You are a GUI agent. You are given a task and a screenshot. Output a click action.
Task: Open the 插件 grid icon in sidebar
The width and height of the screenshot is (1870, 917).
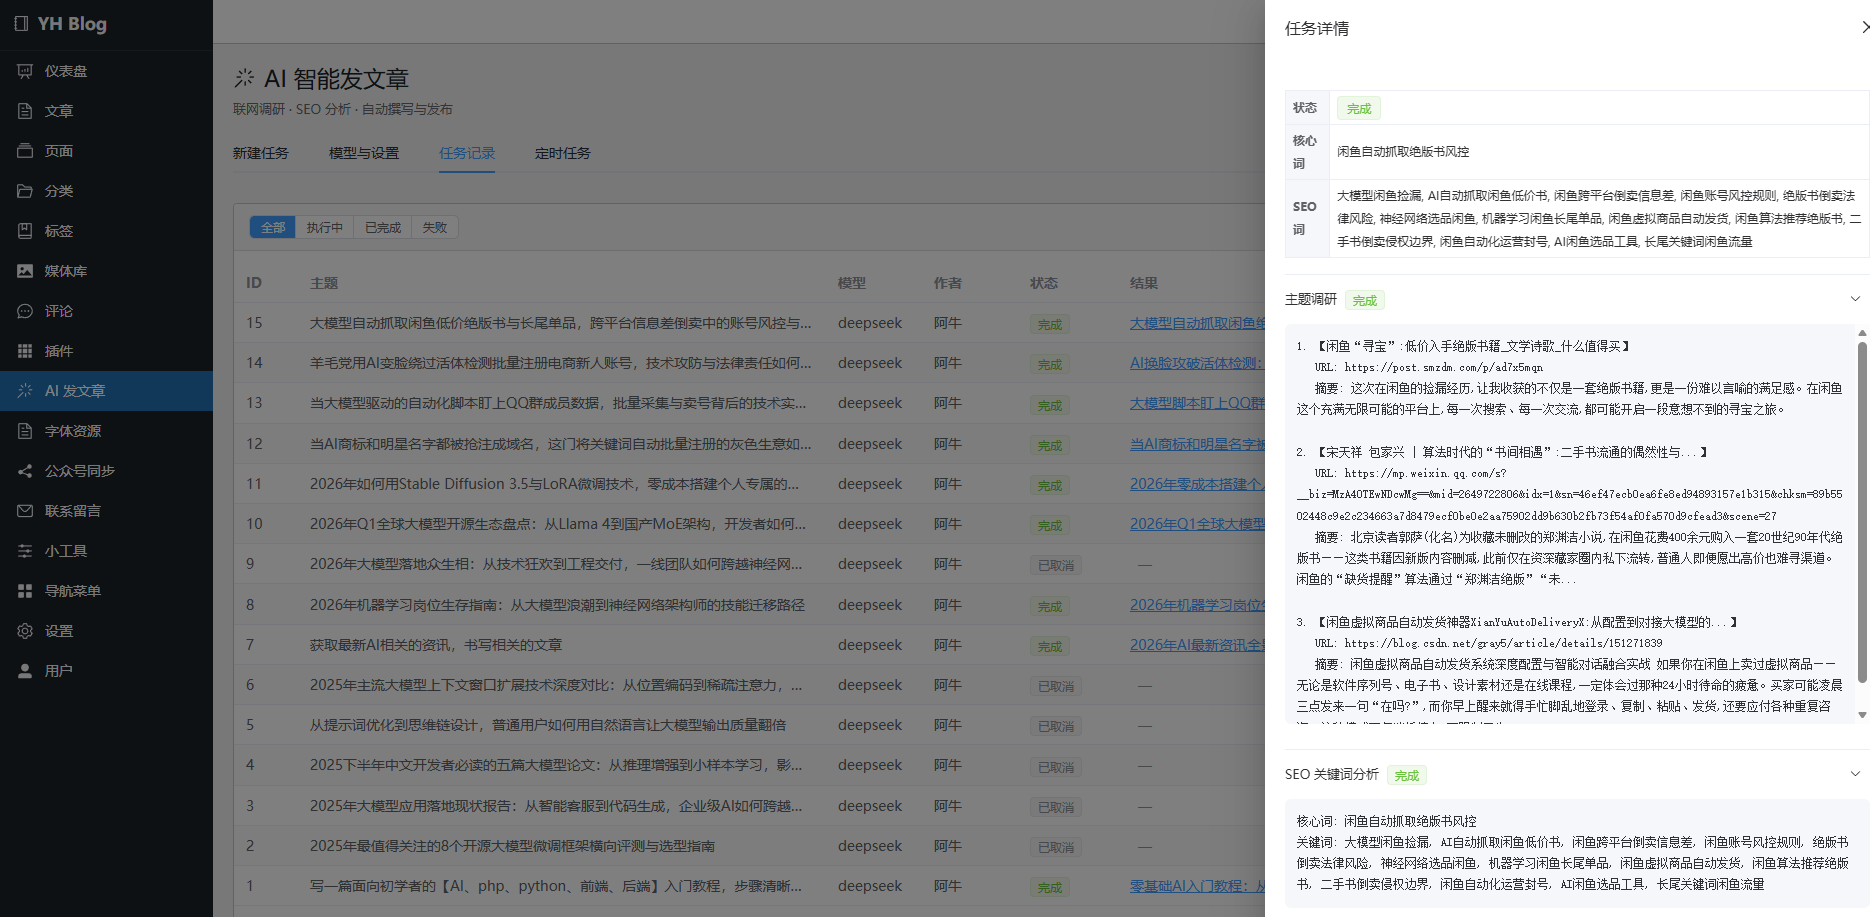[x=25, y=351]
